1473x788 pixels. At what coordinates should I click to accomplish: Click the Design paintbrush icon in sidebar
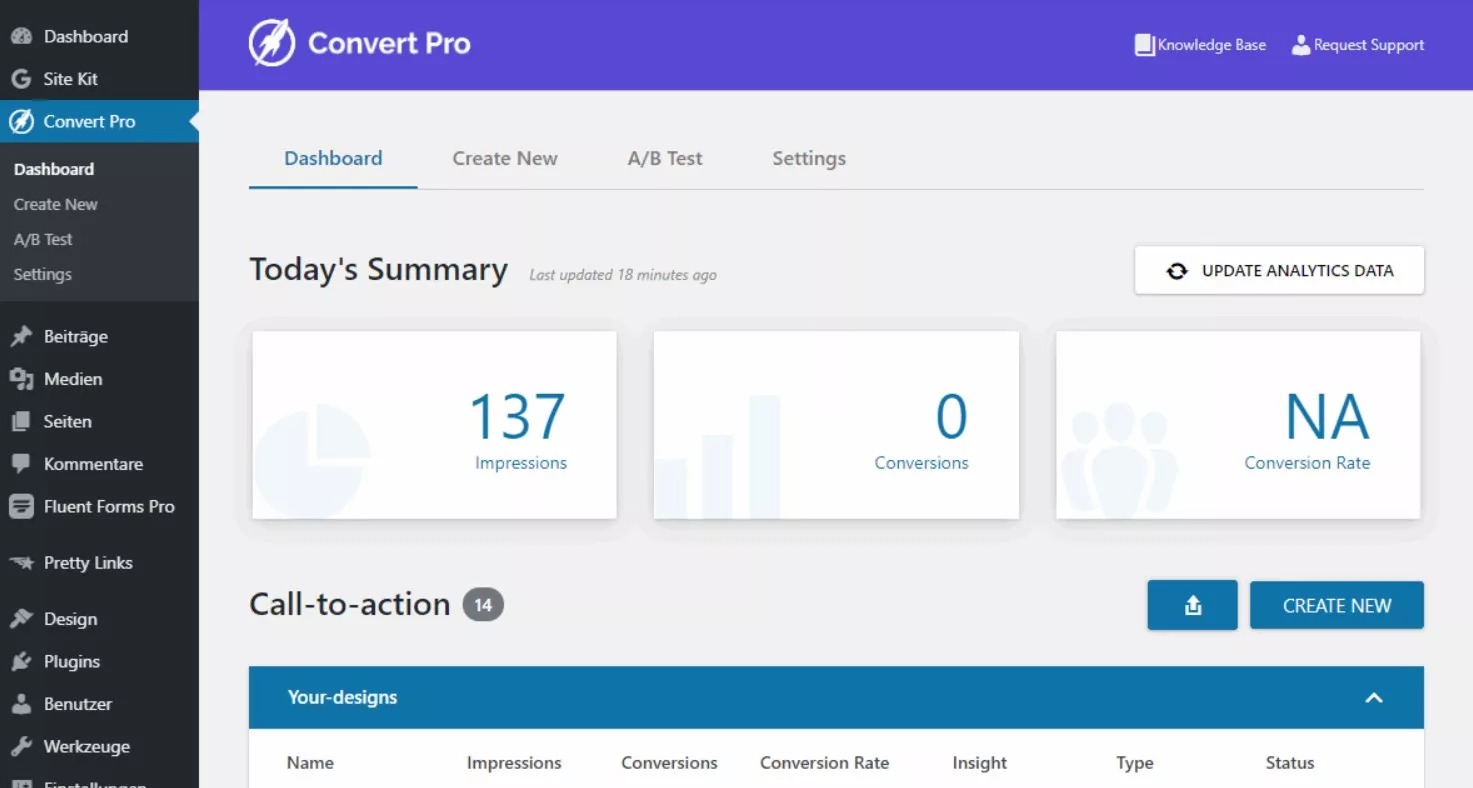click(x=20, y=619)
